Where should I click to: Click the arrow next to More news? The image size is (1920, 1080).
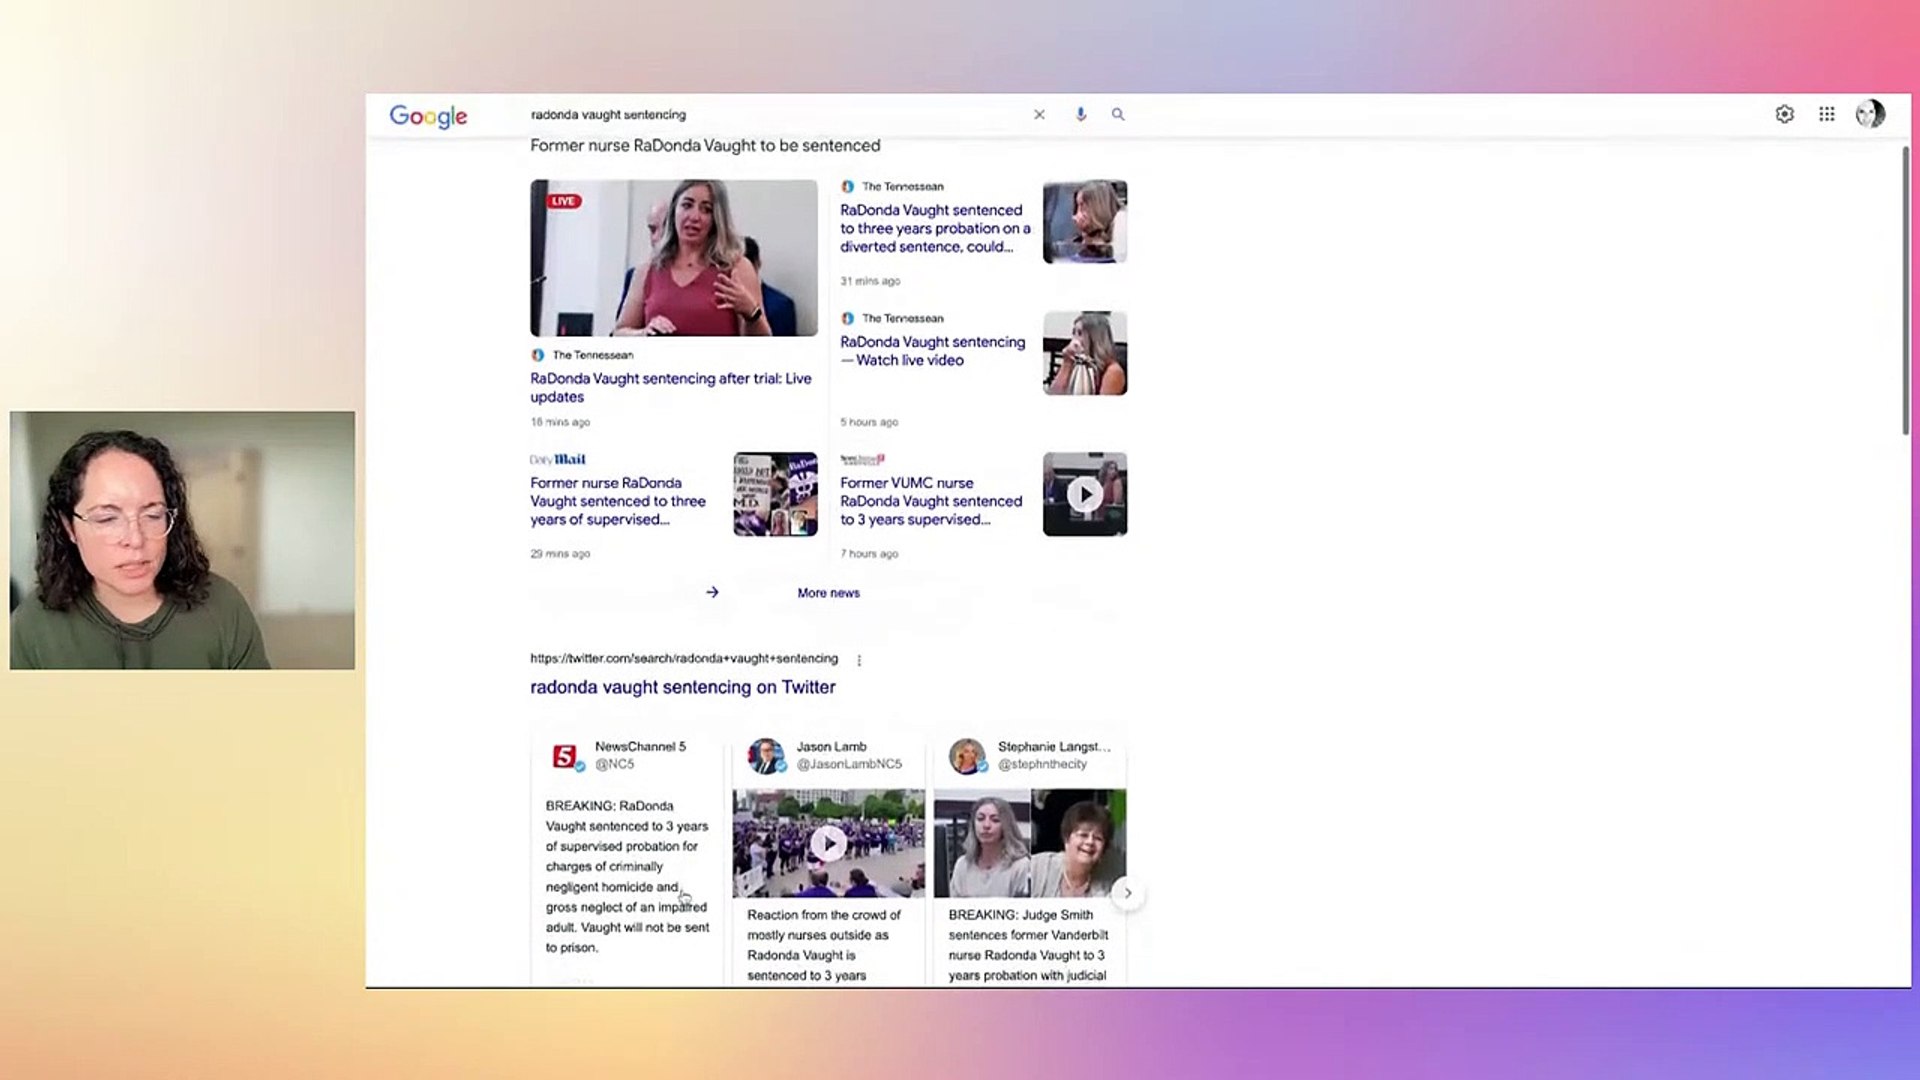tap(712, 592)
